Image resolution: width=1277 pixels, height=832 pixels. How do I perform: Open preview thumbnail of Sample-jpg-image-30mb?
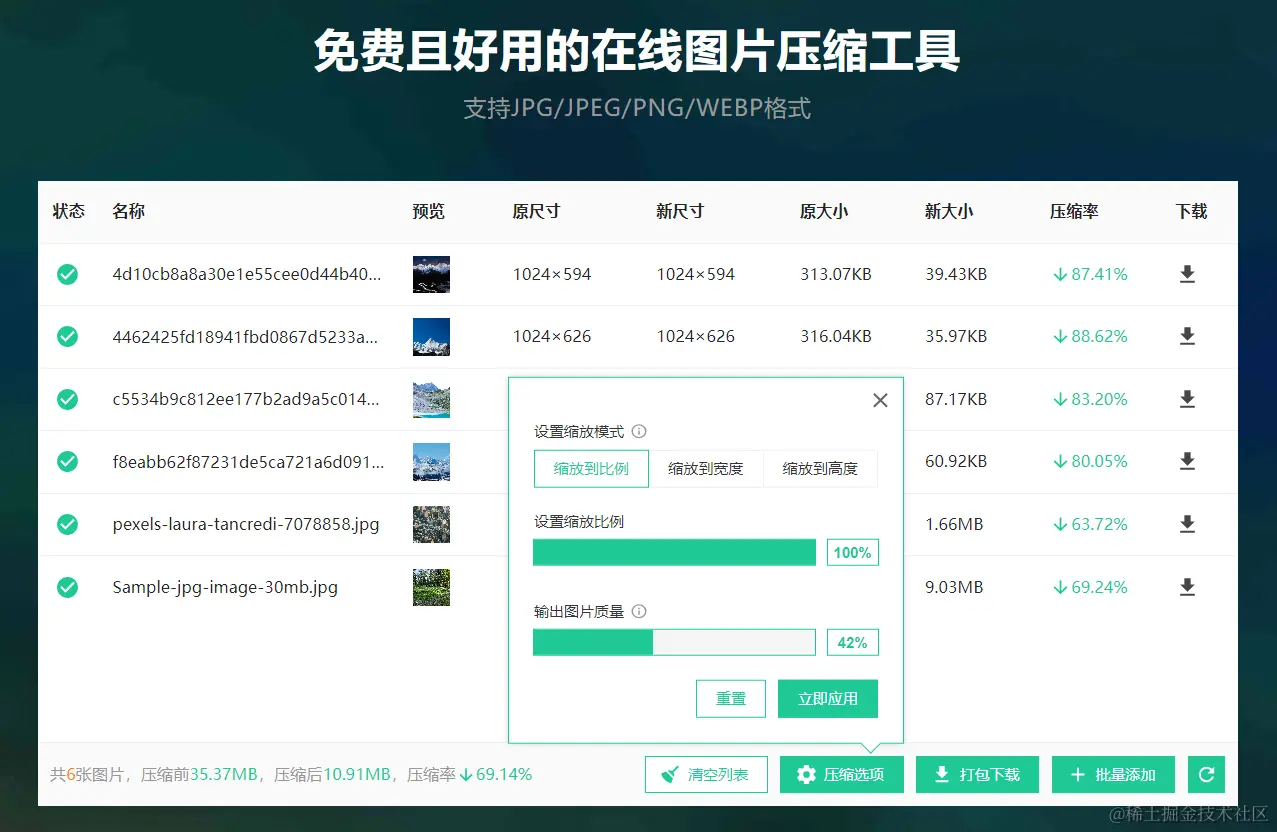tap(431, 587)
